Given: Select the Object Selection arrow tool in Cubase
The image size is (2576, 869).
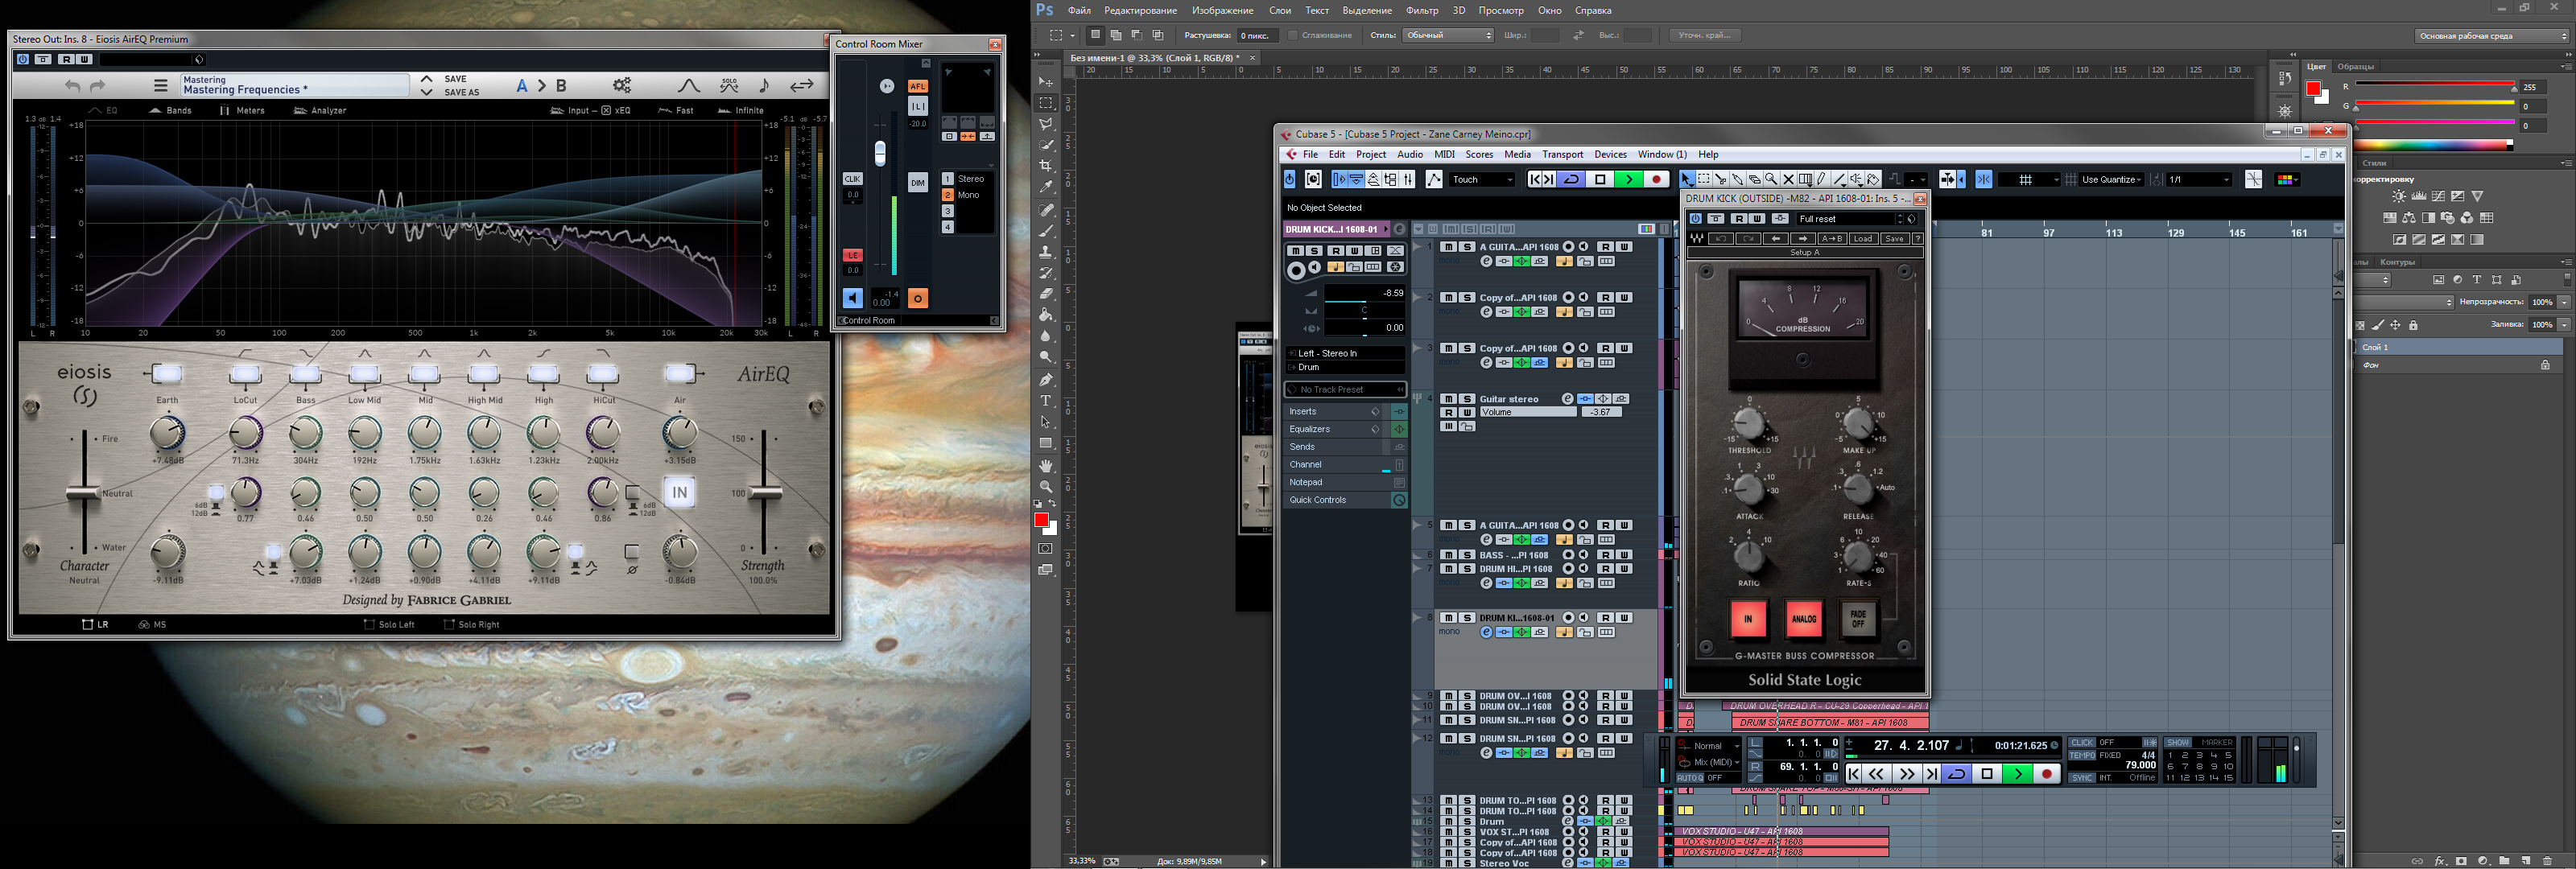Looking at the screenshot, I should (1688, 179).
